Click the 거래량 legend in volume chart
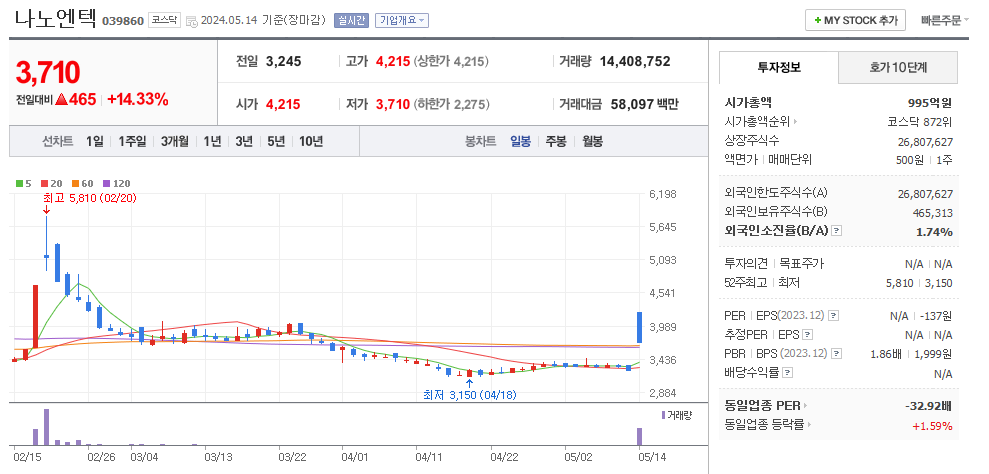The width and height of the screenshot is (989, 474). [x=677, y=415]
